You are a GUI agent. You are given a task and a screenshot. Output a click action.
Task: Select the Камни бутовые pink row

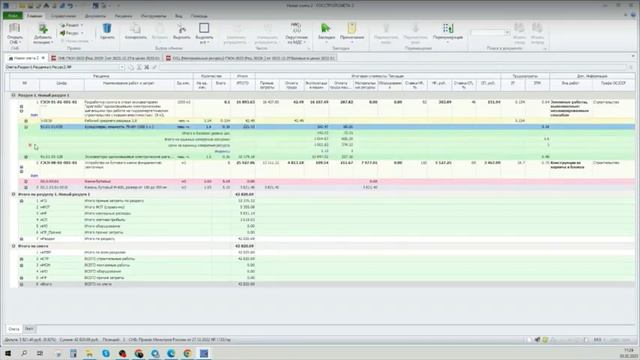pyautogui.click(x=327, y=181)
